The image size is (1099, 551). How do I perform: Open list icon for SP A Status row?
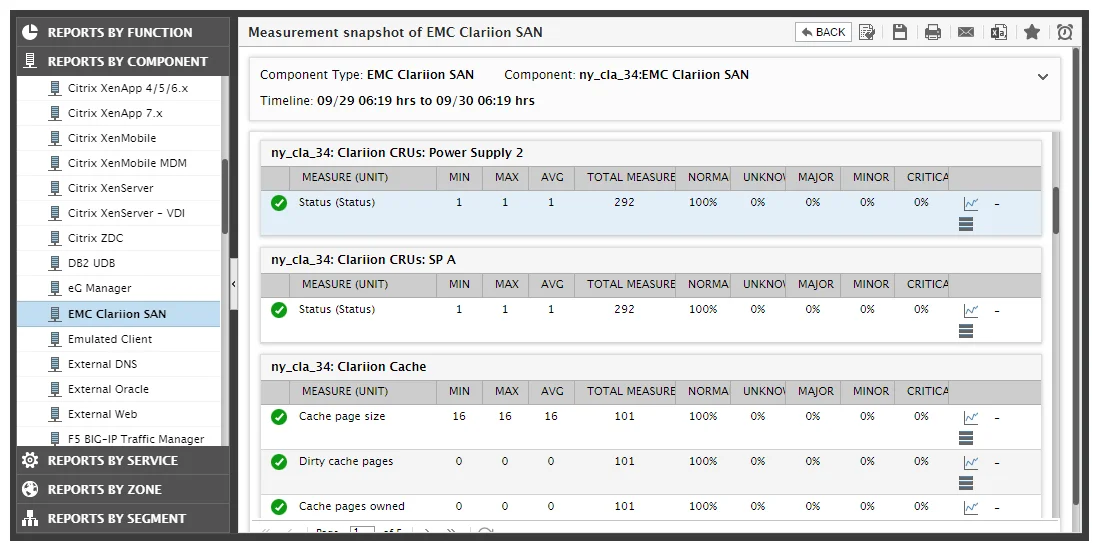(966, 332)
